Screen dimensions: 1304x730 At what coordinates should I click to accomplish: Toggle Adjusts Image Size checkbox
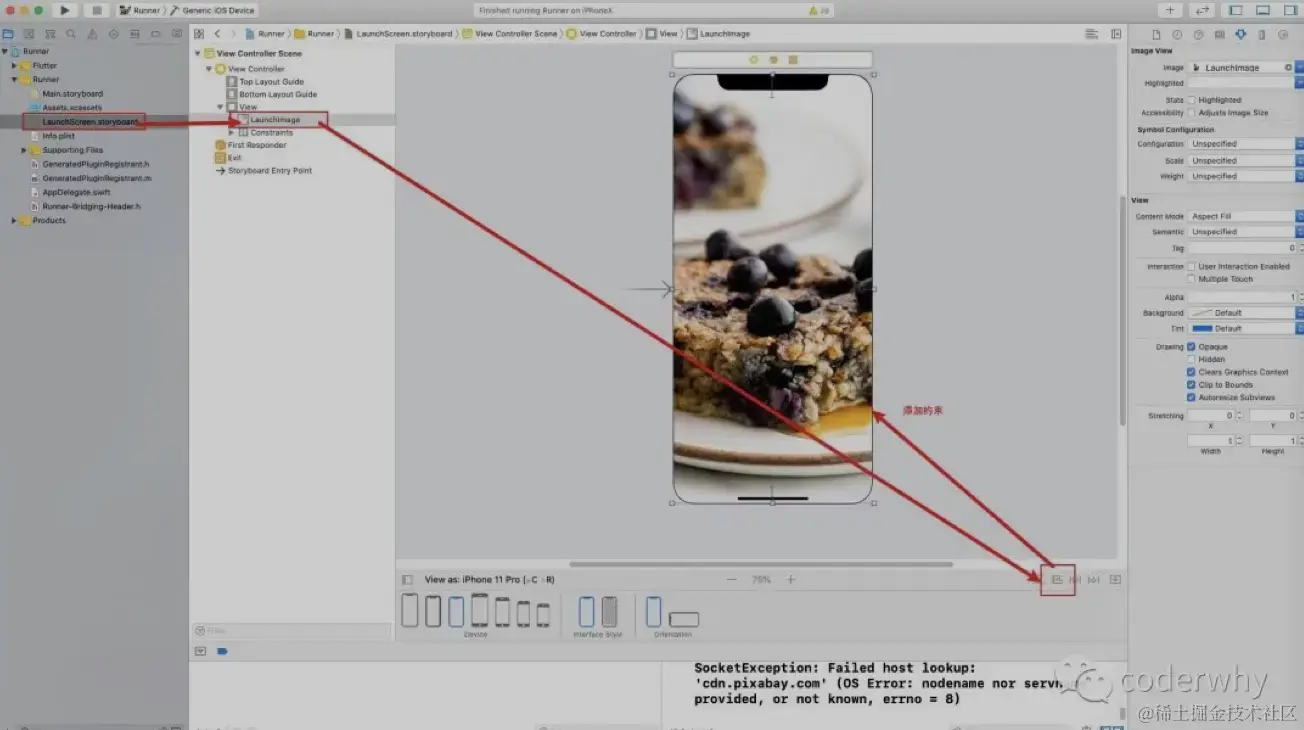(x=1192, y=113)
